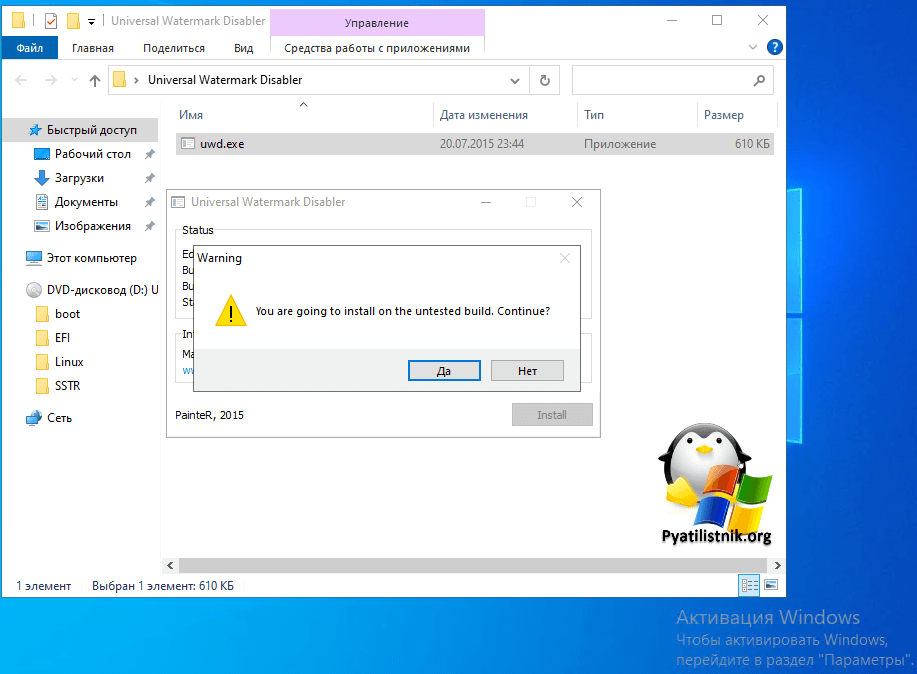
Task: Select DVD-дисковод (D:) in sidebar
Action: click(102, 290)
